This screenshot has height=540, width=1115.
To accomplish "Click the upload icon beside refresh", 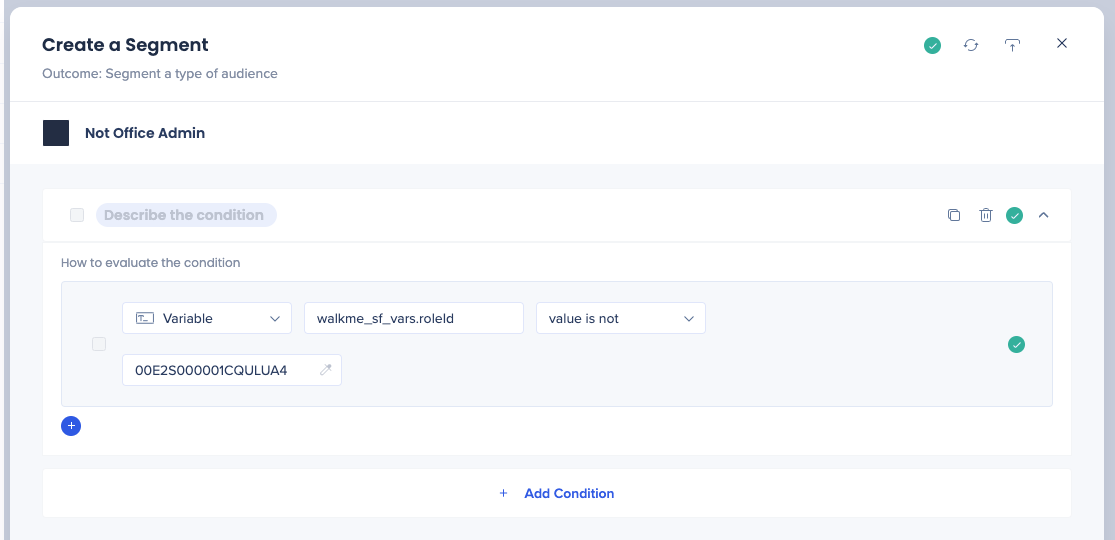I will pos(1012,45).
